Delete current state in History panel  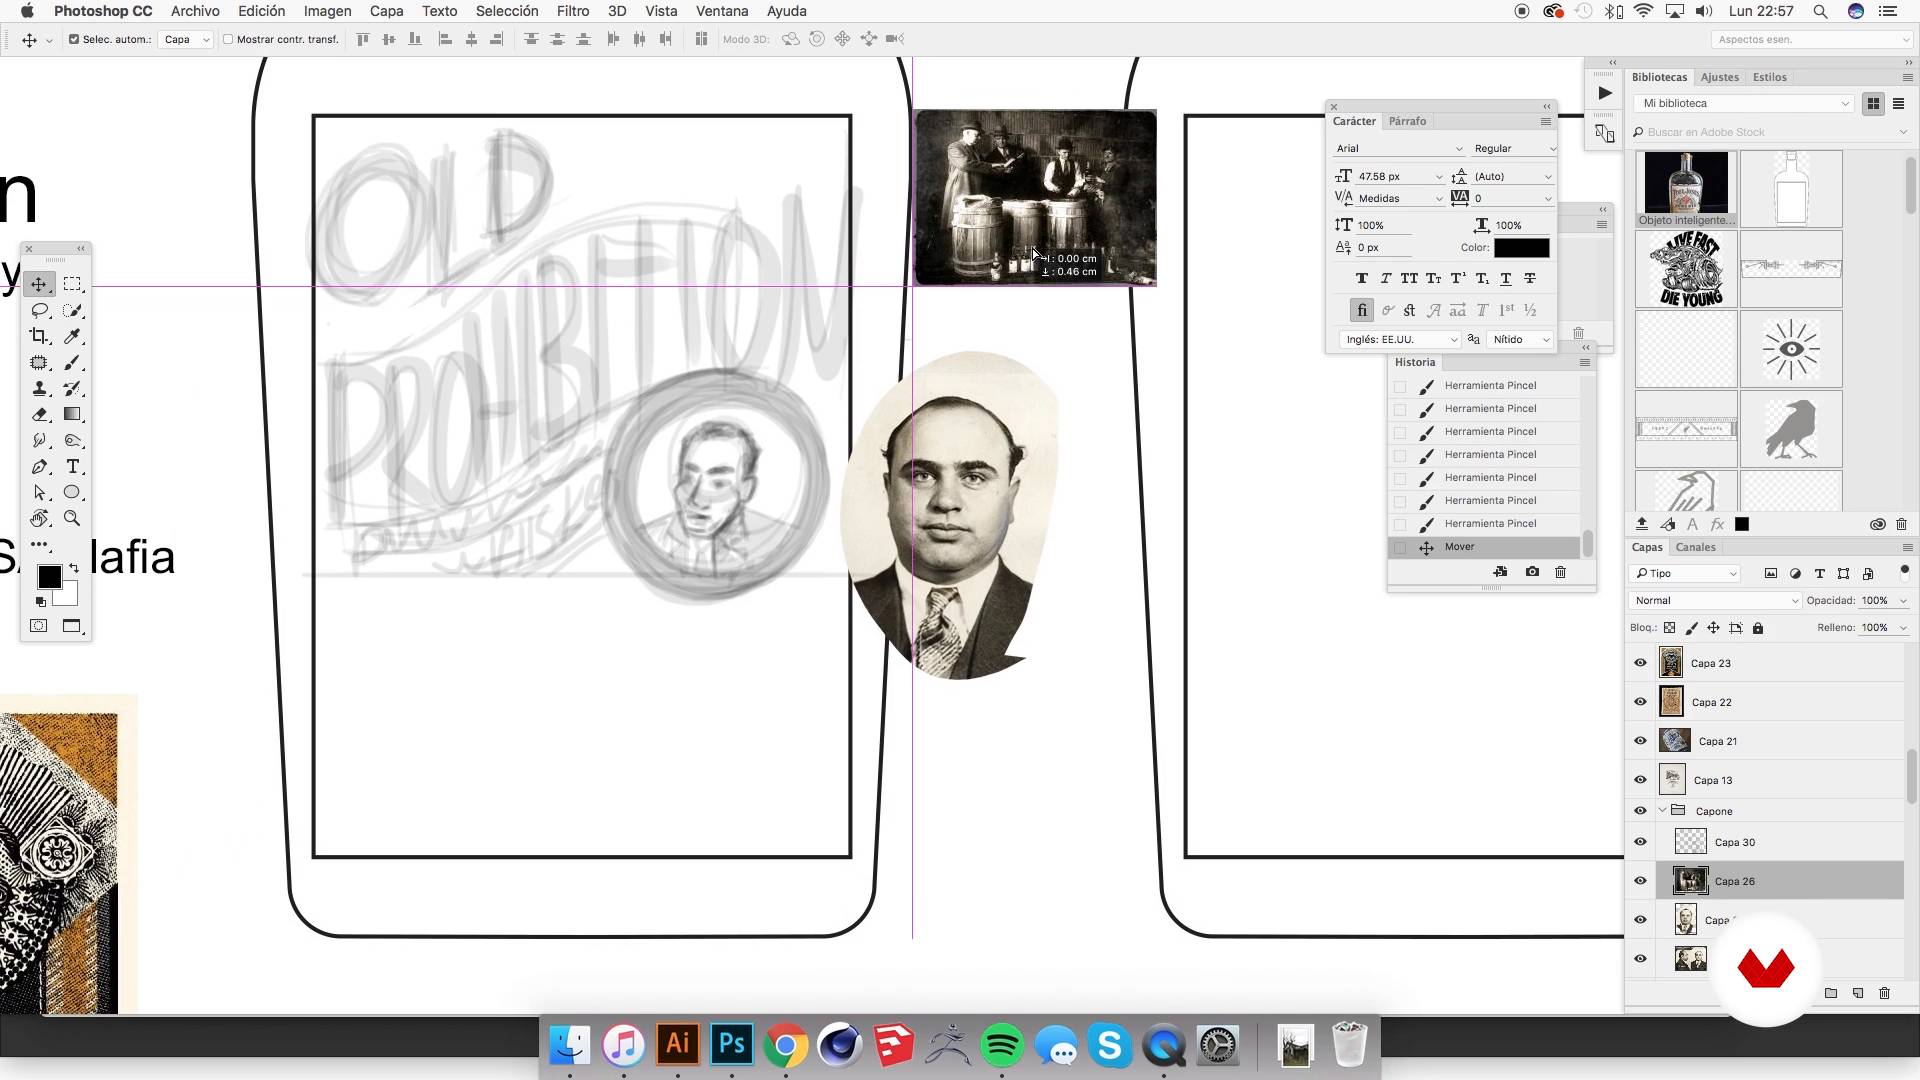(1560, 572)
